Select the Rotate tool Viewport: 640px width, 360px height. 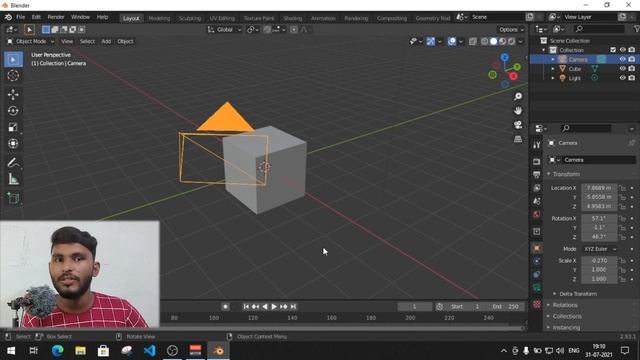tap(13, 111)
